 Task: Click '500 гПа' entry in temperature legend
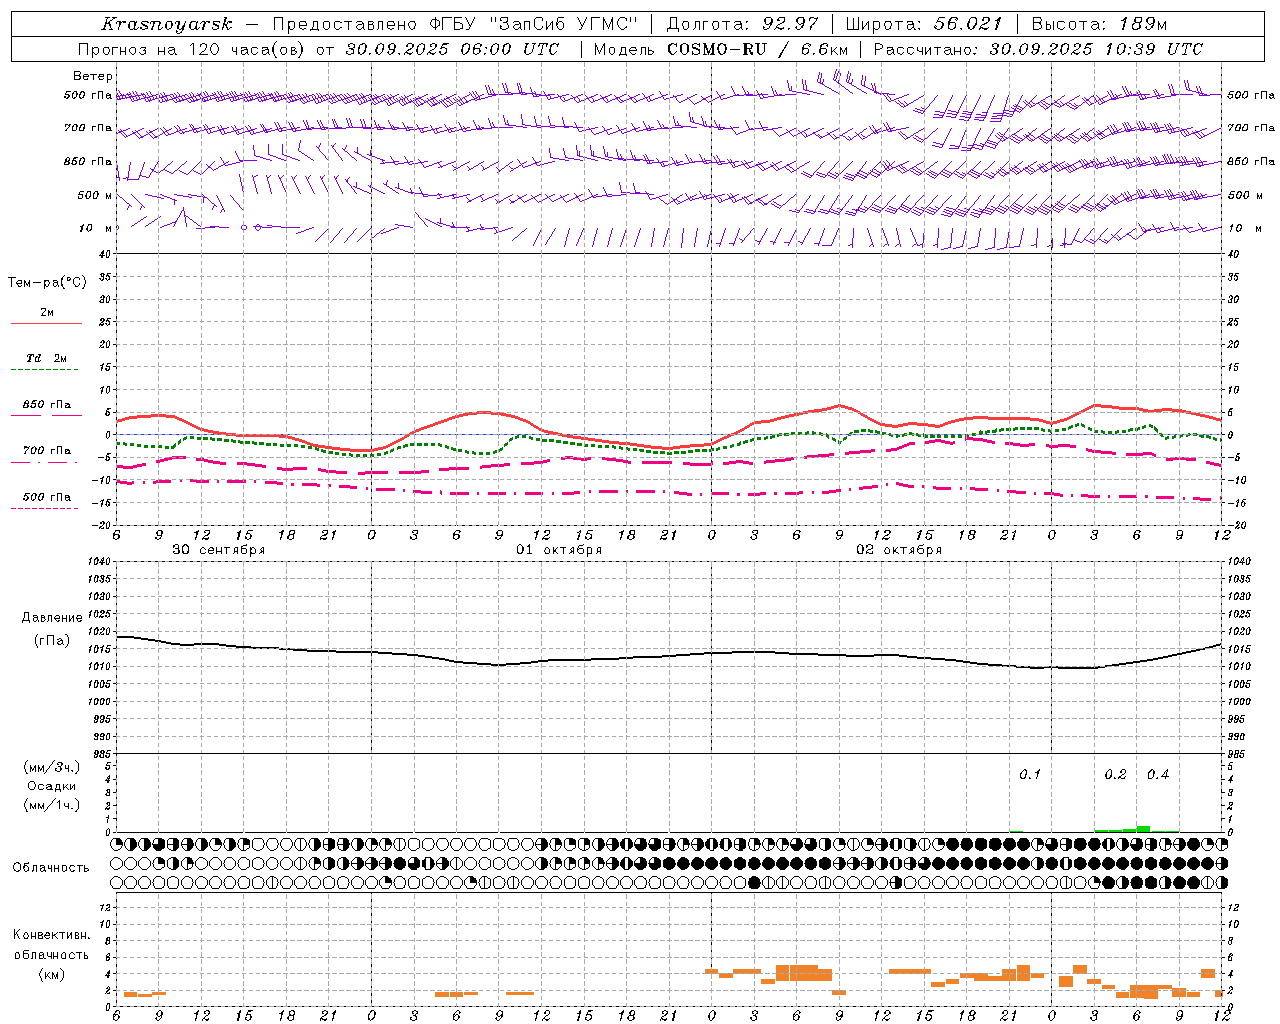click(x=46, y=497)
